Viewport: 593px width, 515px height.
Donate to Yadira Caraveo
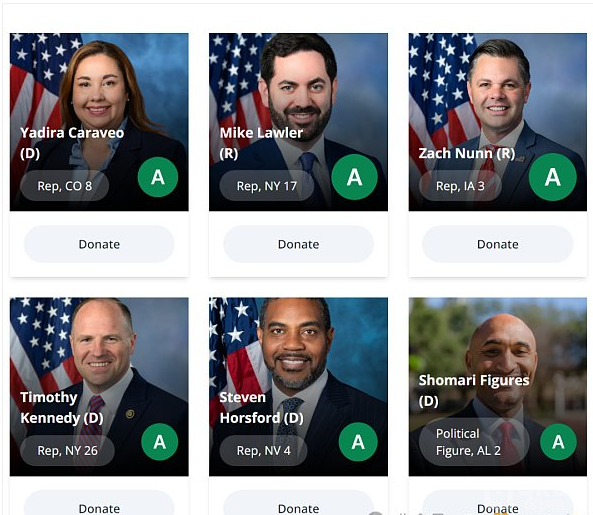coord(99,244)
